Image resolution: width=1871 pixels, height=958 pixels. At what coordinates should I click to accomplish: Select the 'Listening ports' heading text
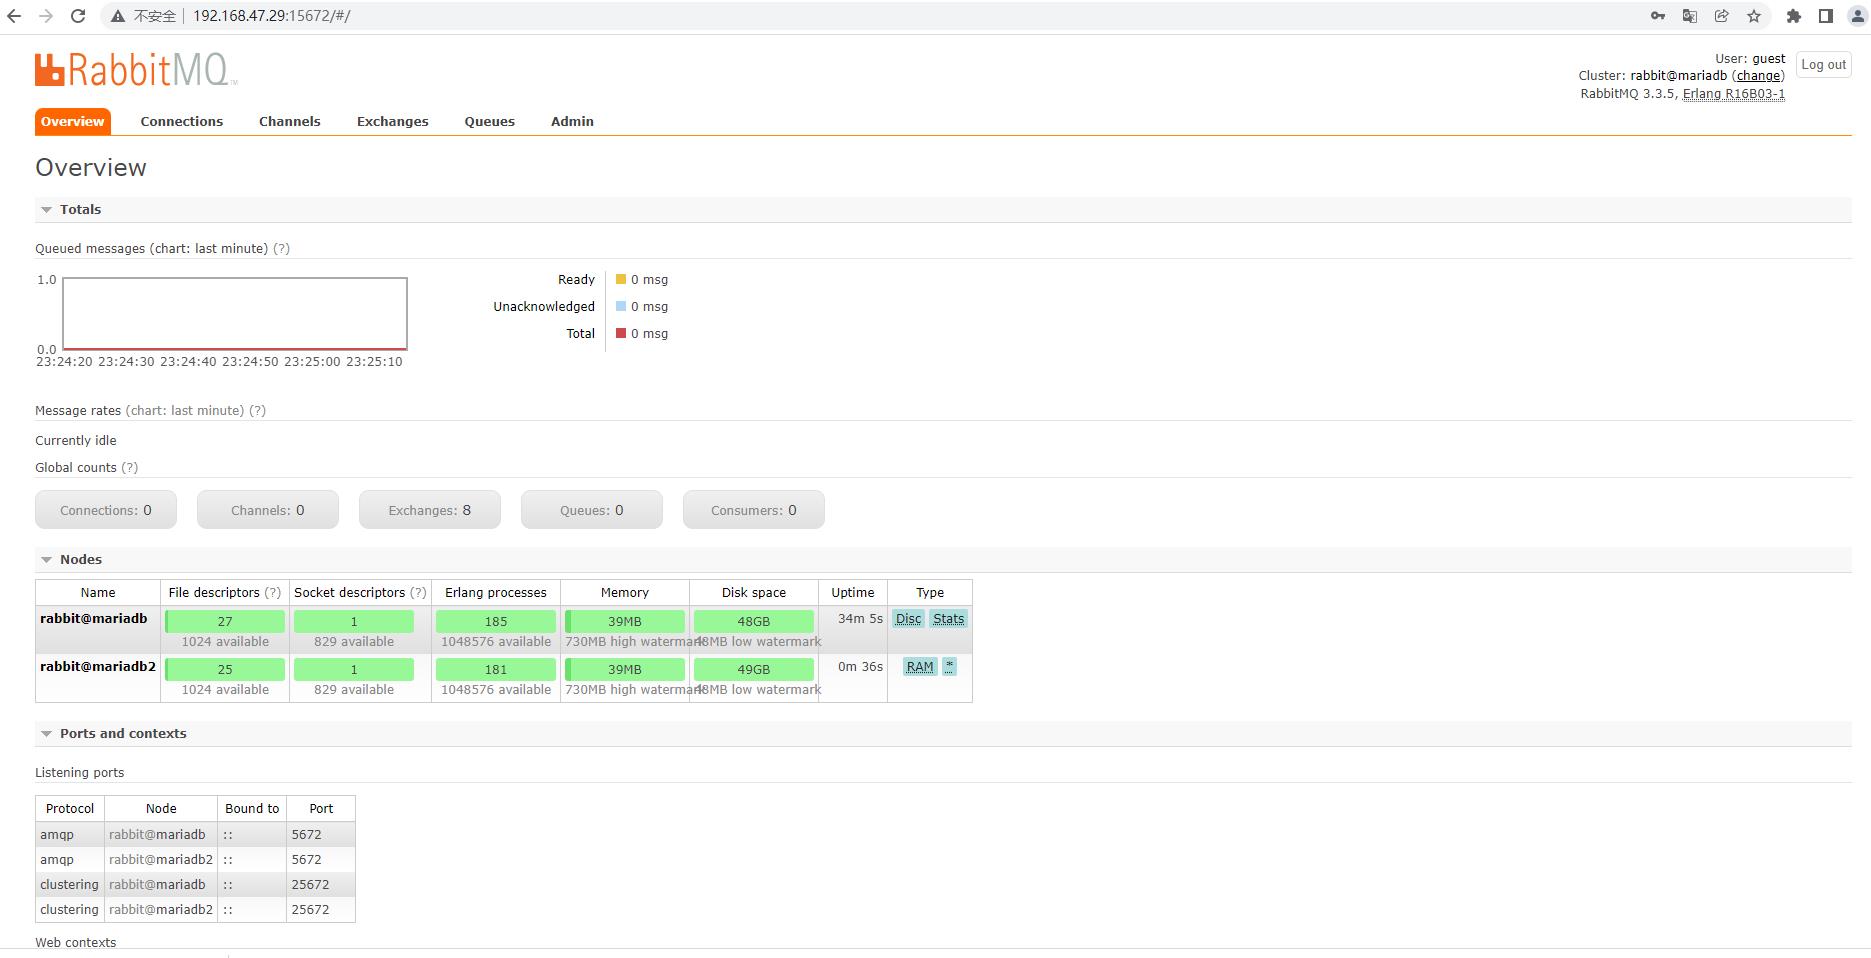[x=80, y=773]
